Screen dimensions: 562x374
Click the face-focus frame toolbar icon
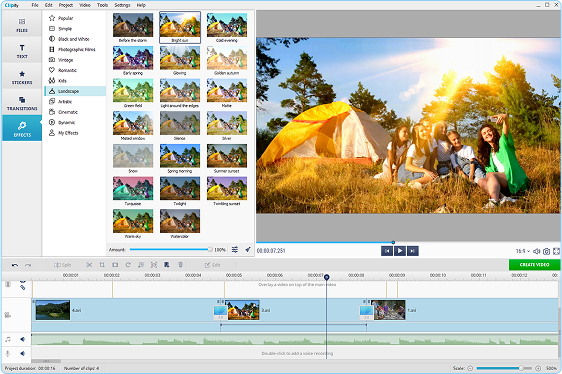154,265
